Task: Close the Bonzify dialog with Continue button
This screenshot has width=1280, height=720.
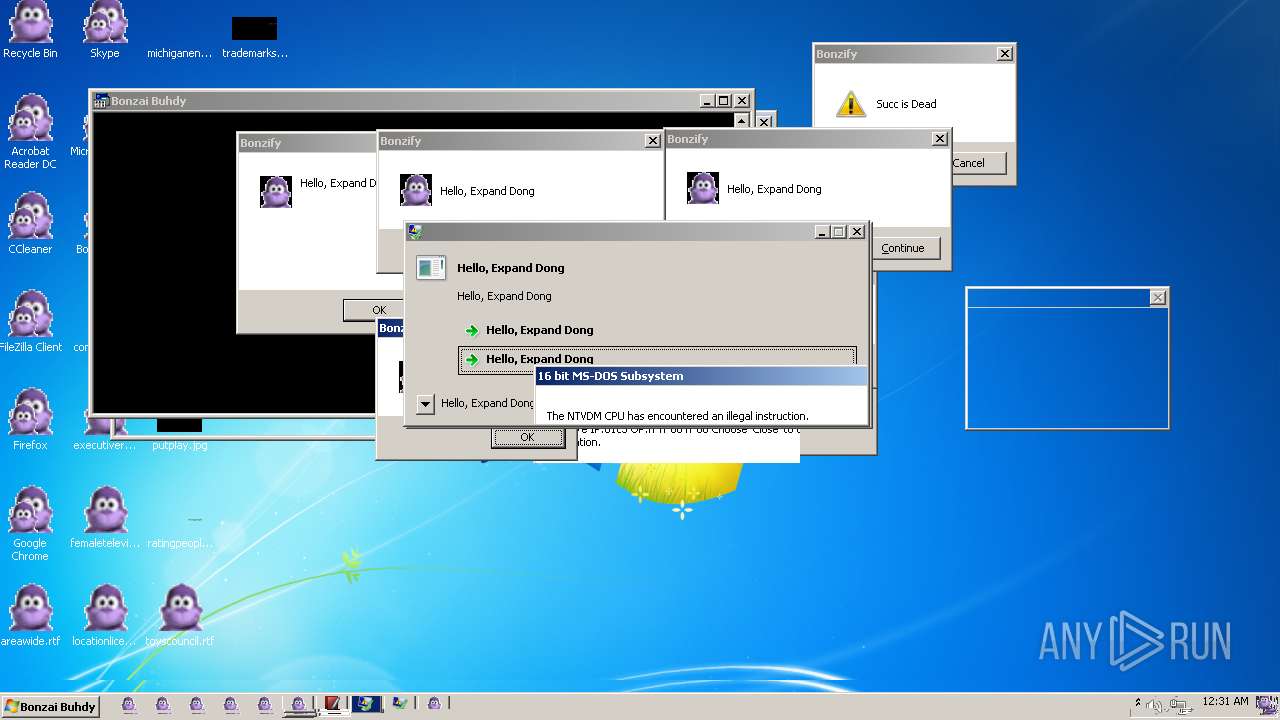Action: [939, 139]
